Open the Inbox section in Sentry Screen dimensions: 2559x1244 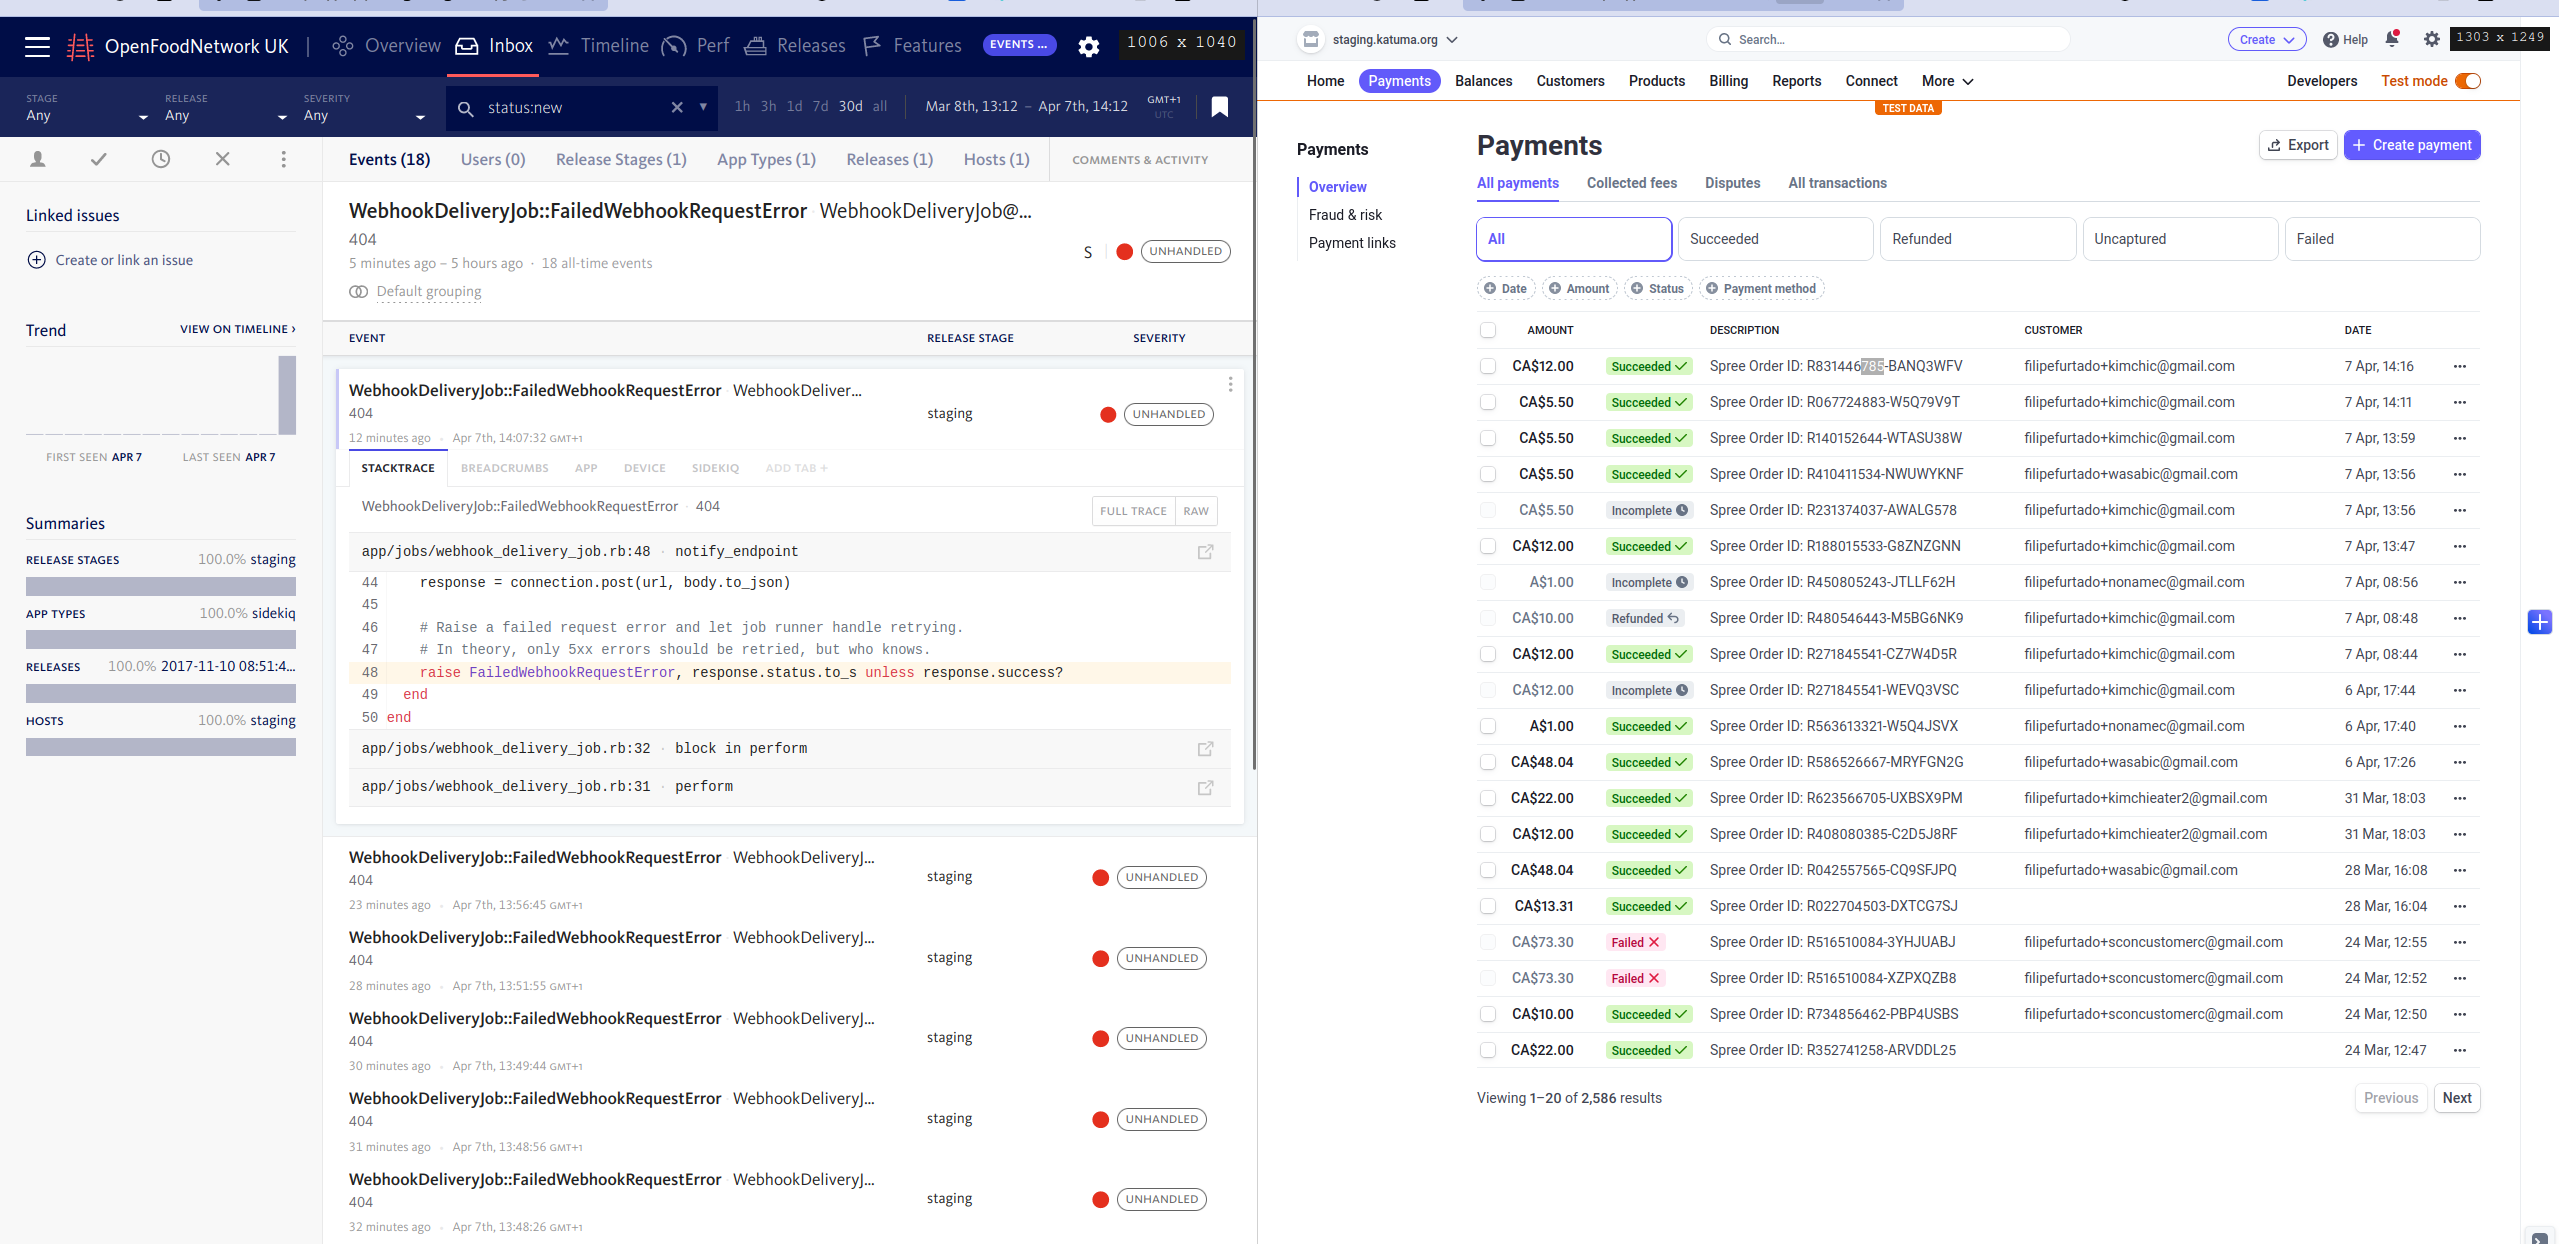pyautogui.click(x=493, y=45)
